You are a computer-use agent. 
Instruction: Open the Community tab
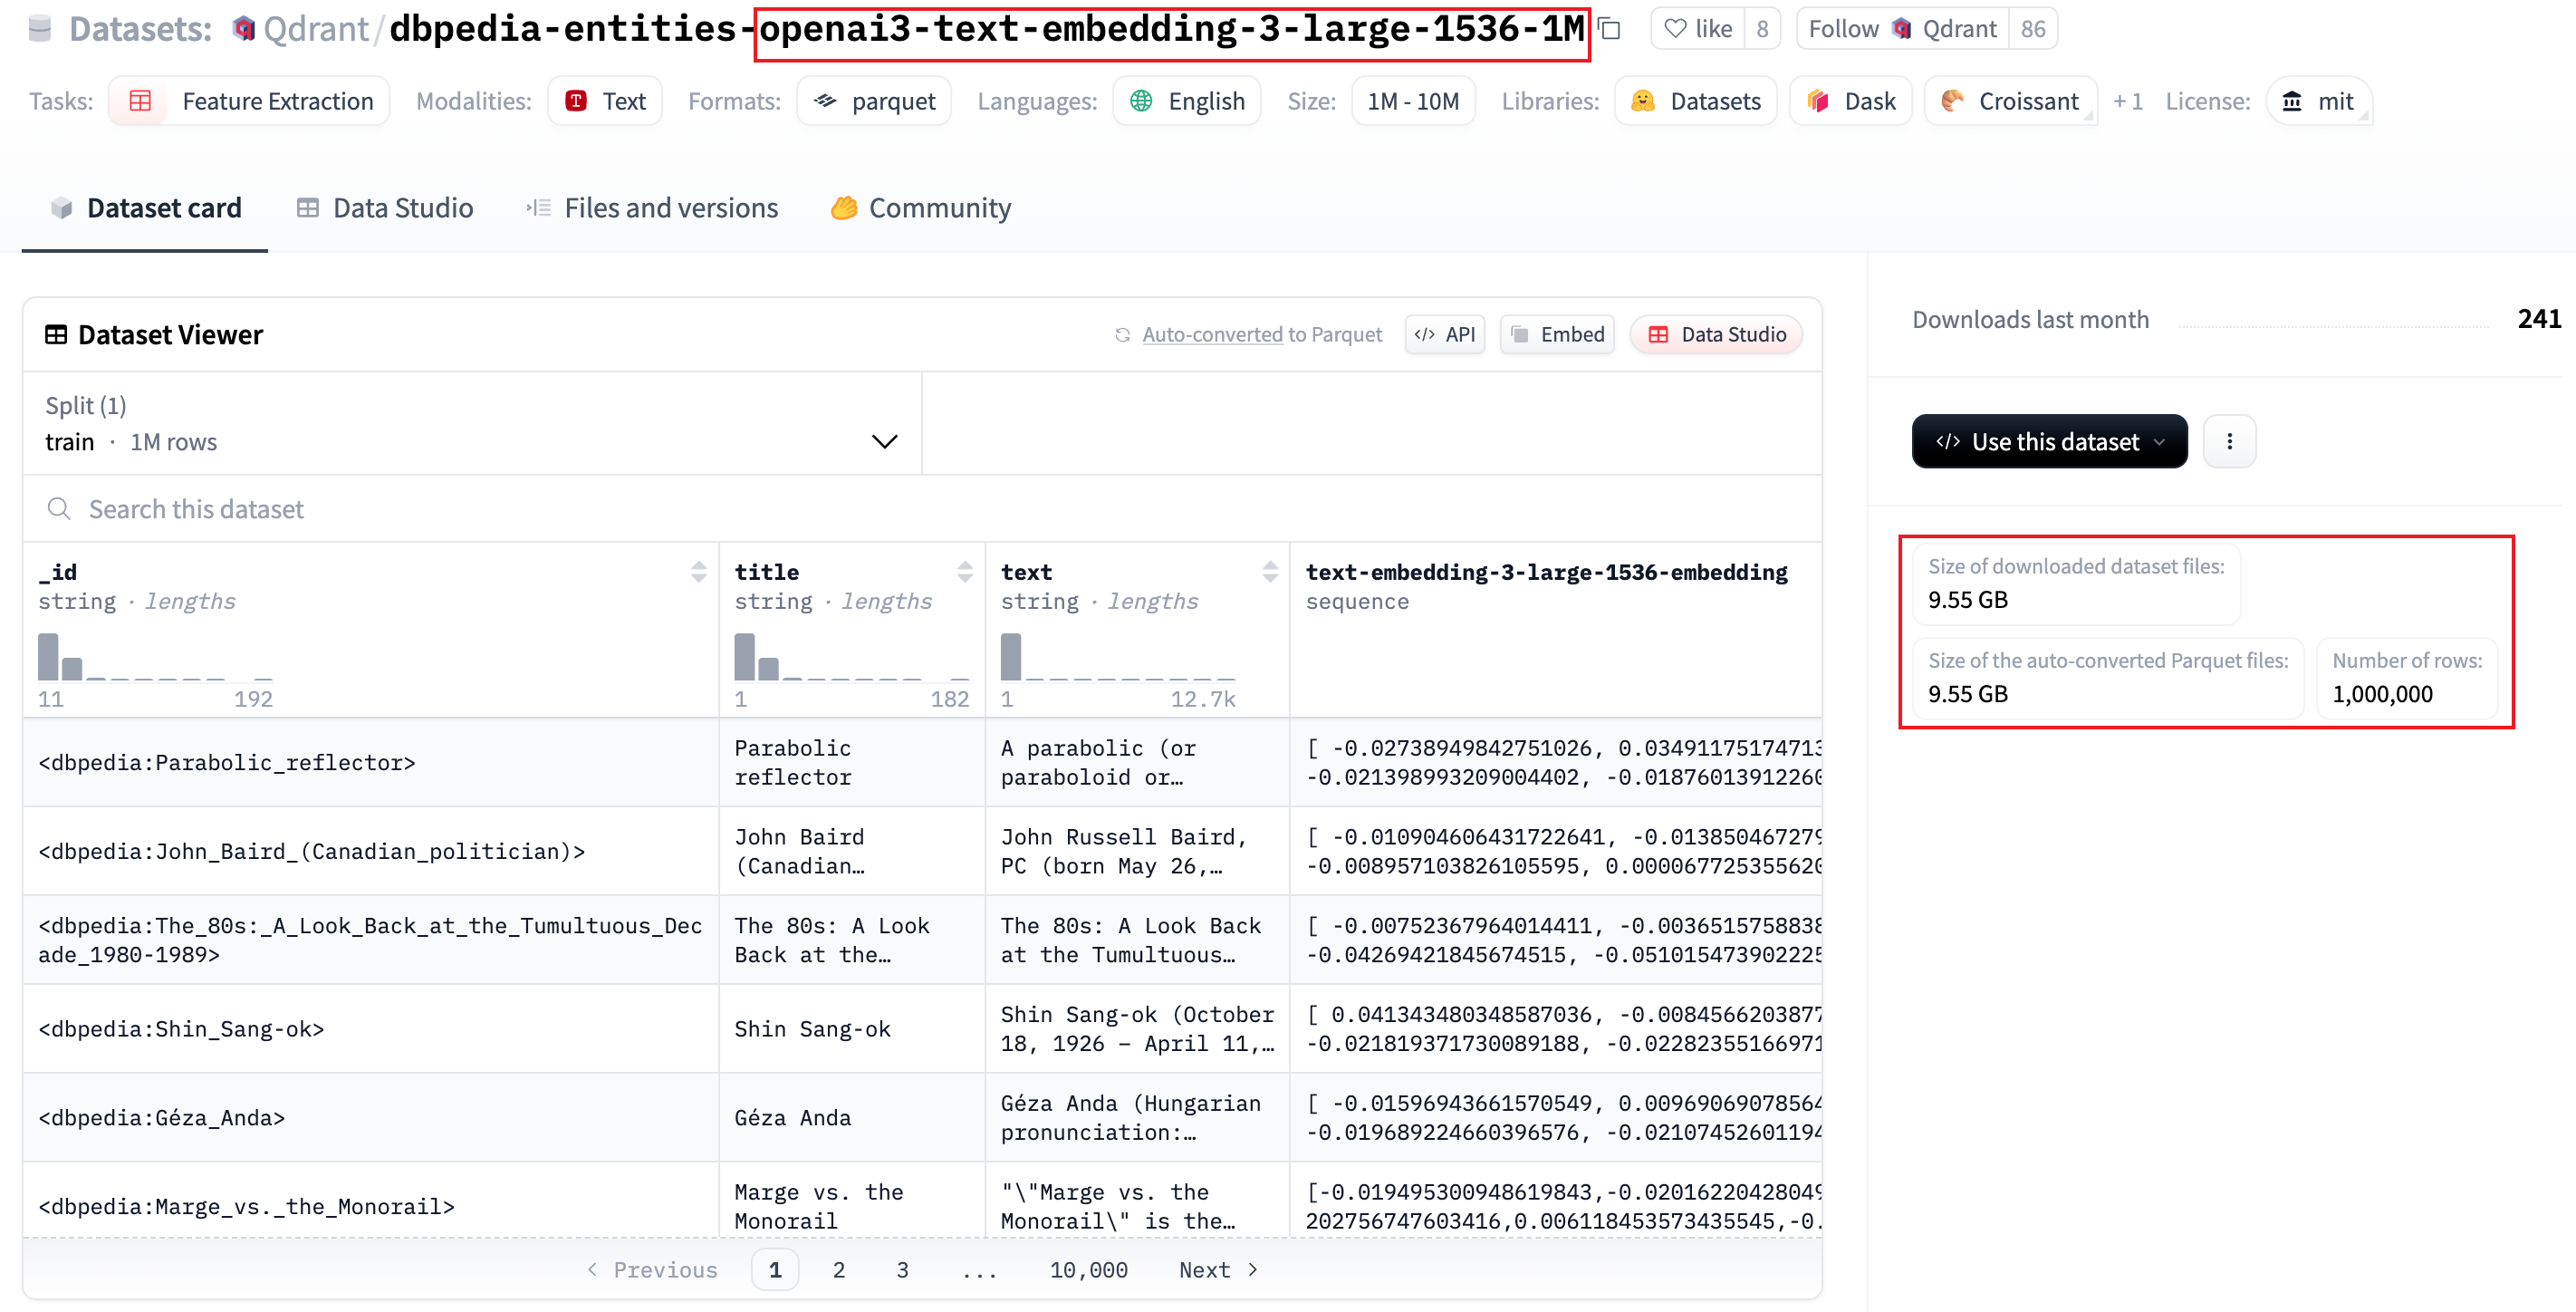click(921, 208)
